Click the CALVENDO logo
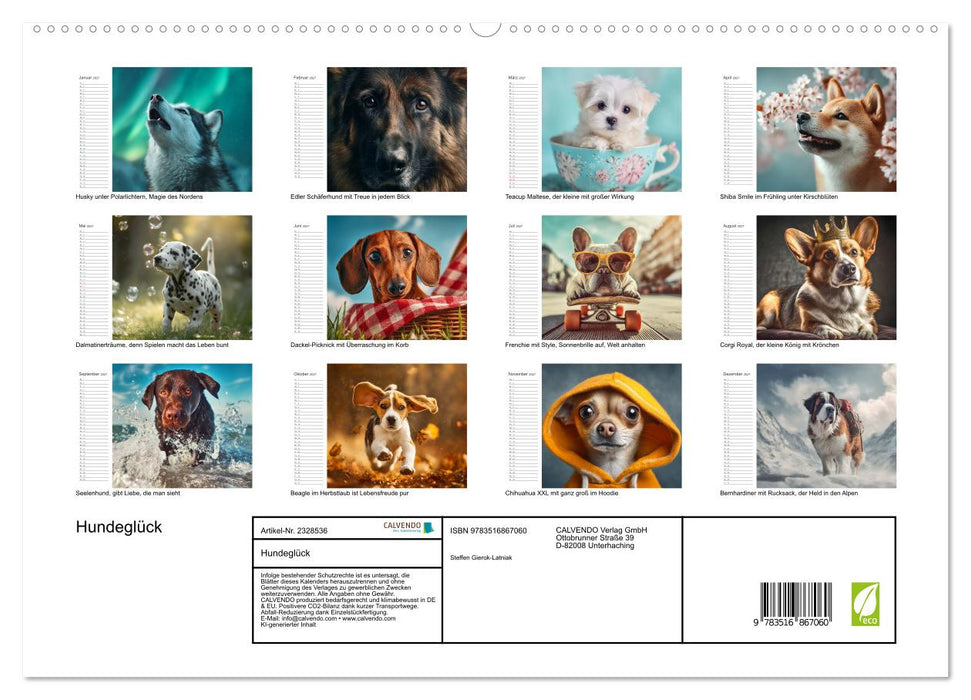 [409, 527]
